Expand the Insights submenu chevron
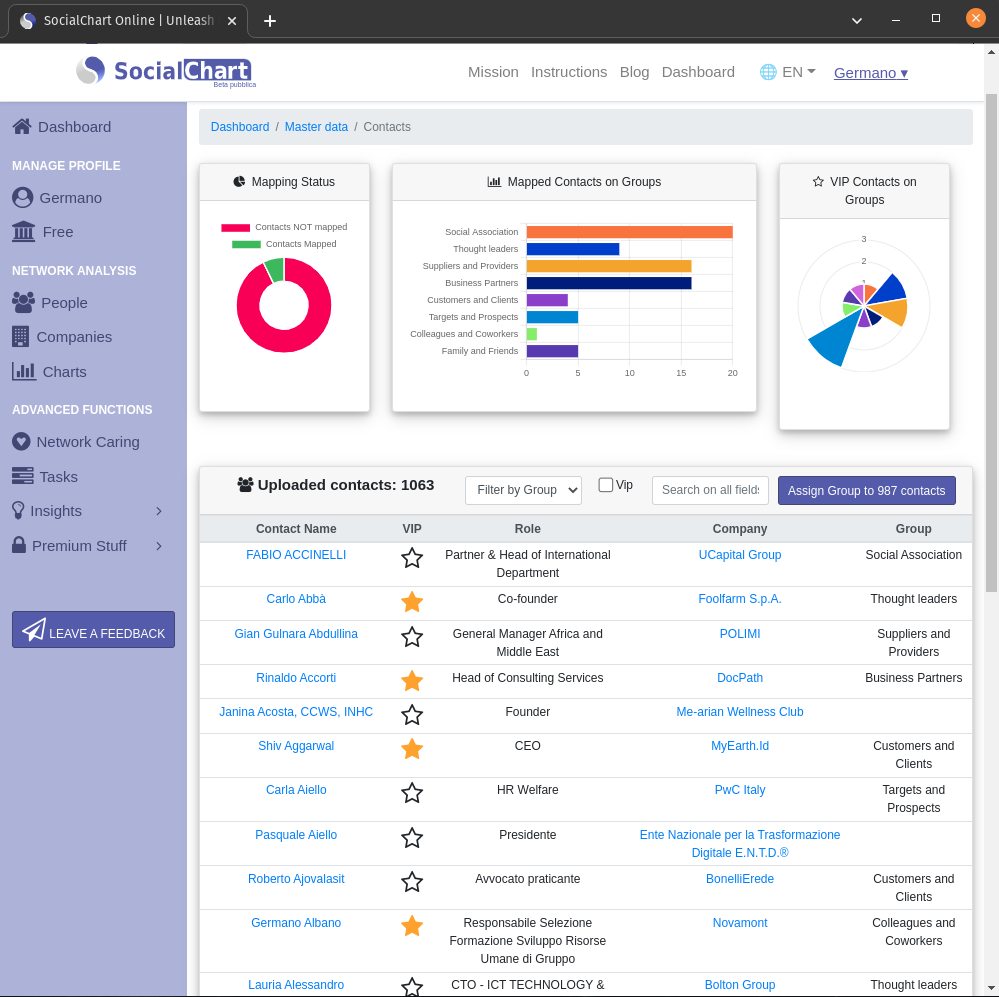 click(159, 511)
